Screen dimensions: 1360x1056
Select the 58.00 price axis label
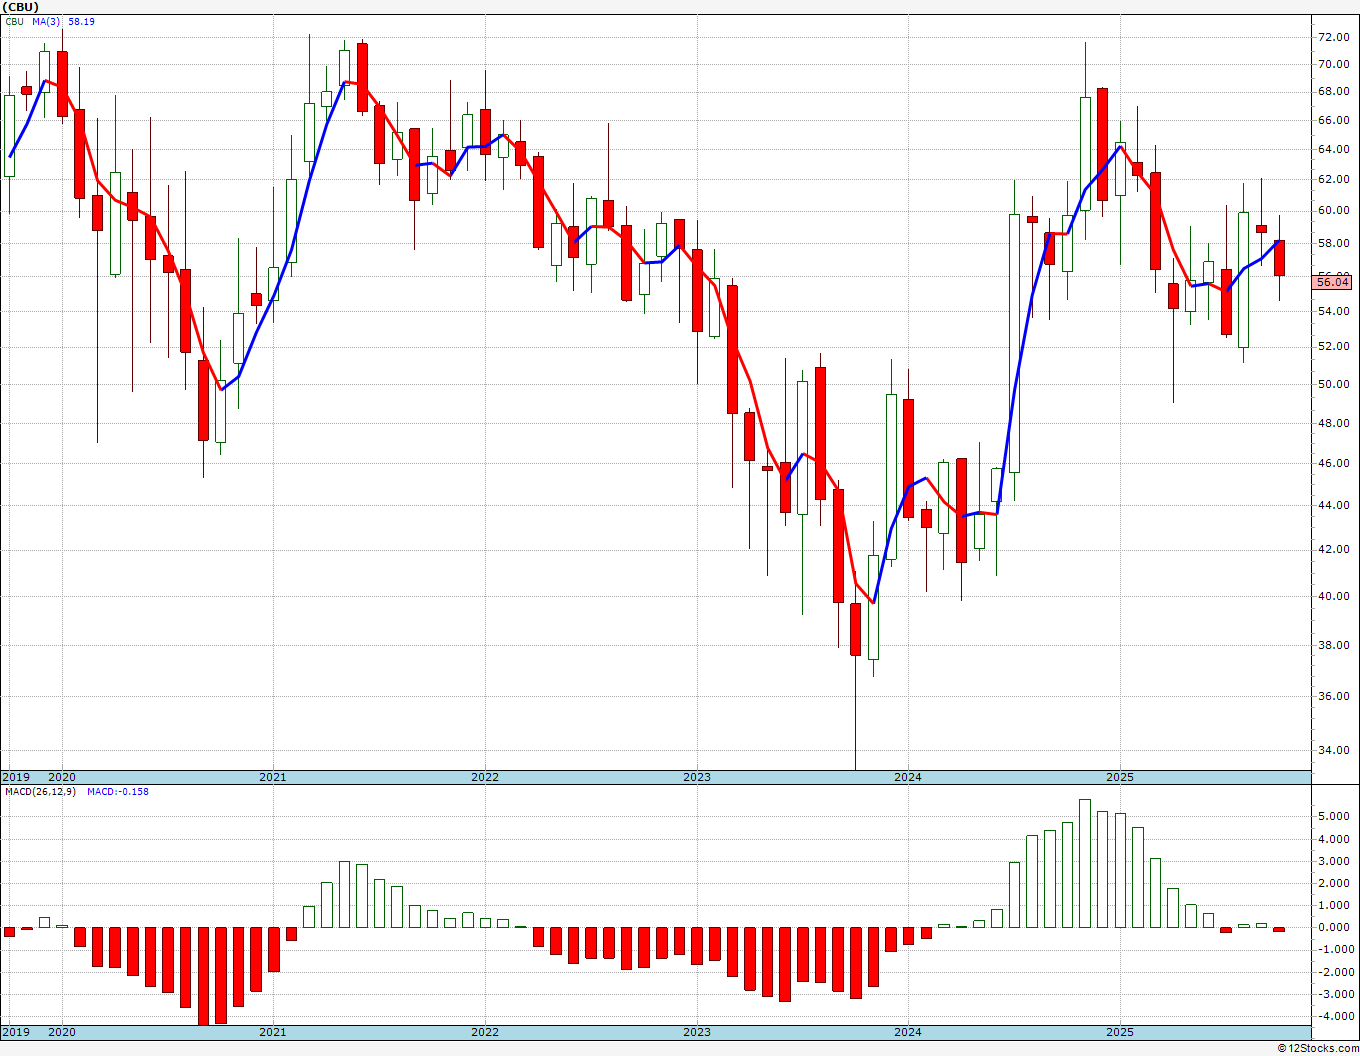click(x=1333, y=243)
